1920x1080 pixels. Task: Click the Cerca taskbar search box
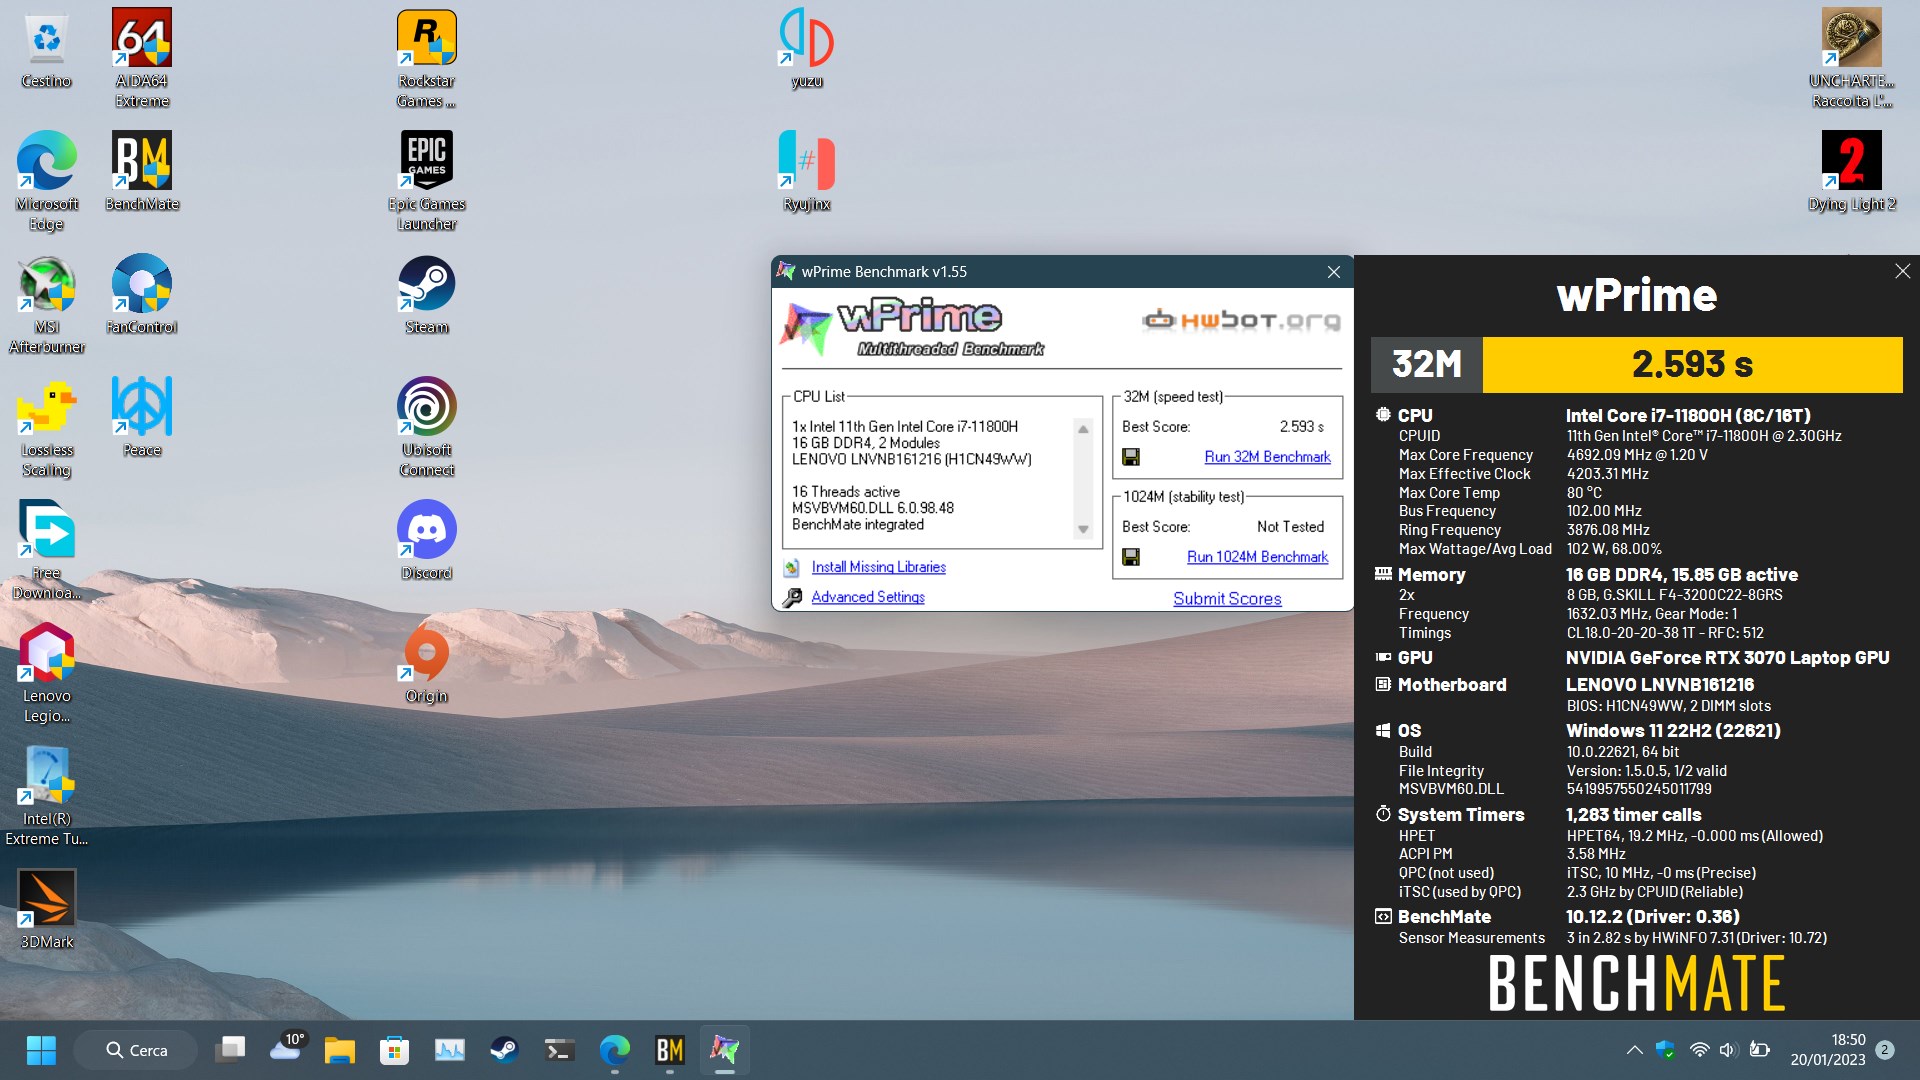coord(136,1050)
